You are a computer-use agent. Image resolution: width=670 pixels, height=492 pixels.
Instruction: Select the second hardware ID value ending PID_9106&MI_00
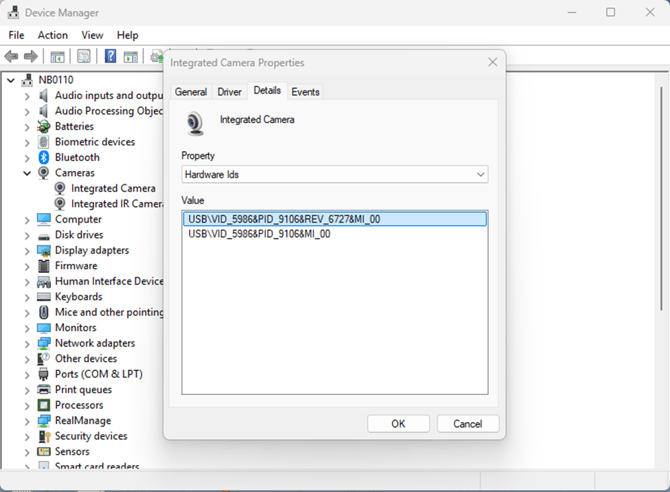(259, 234)
